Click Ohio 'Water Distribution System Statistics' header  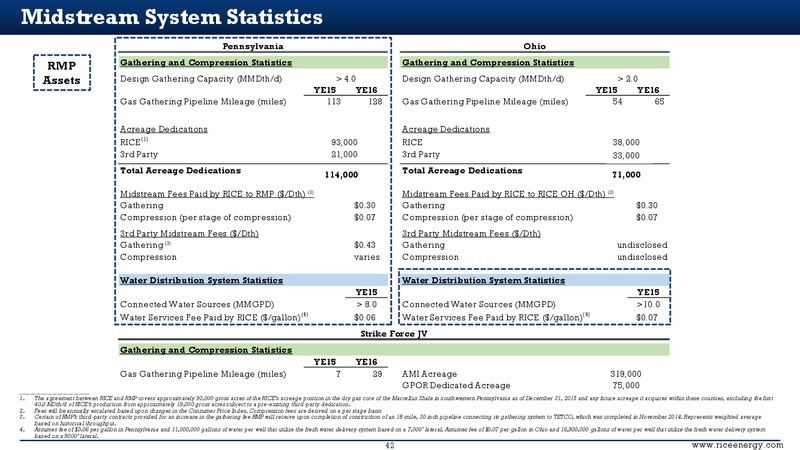coord(535,280)
